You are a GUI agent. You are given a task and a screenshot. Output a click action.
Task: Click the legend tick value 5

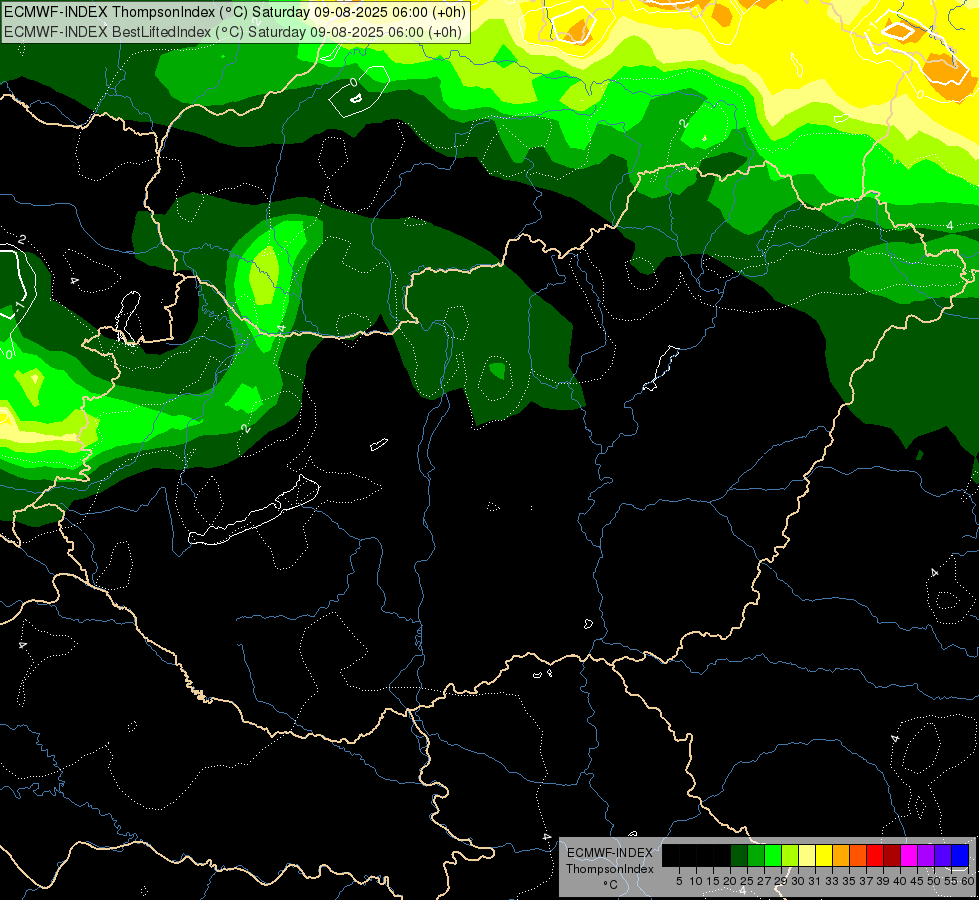679,881
